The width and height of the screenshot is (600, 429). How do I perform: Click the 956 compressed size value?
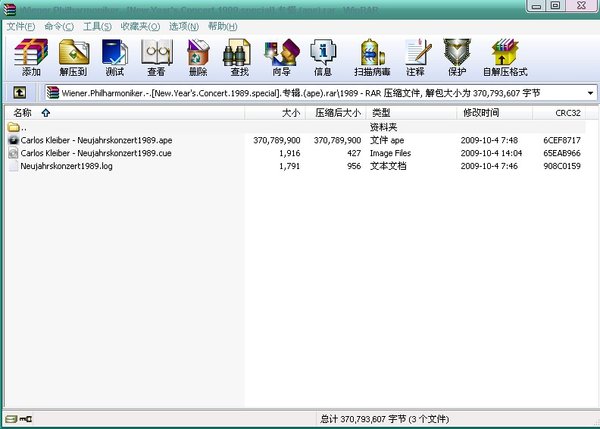[354, 166]
